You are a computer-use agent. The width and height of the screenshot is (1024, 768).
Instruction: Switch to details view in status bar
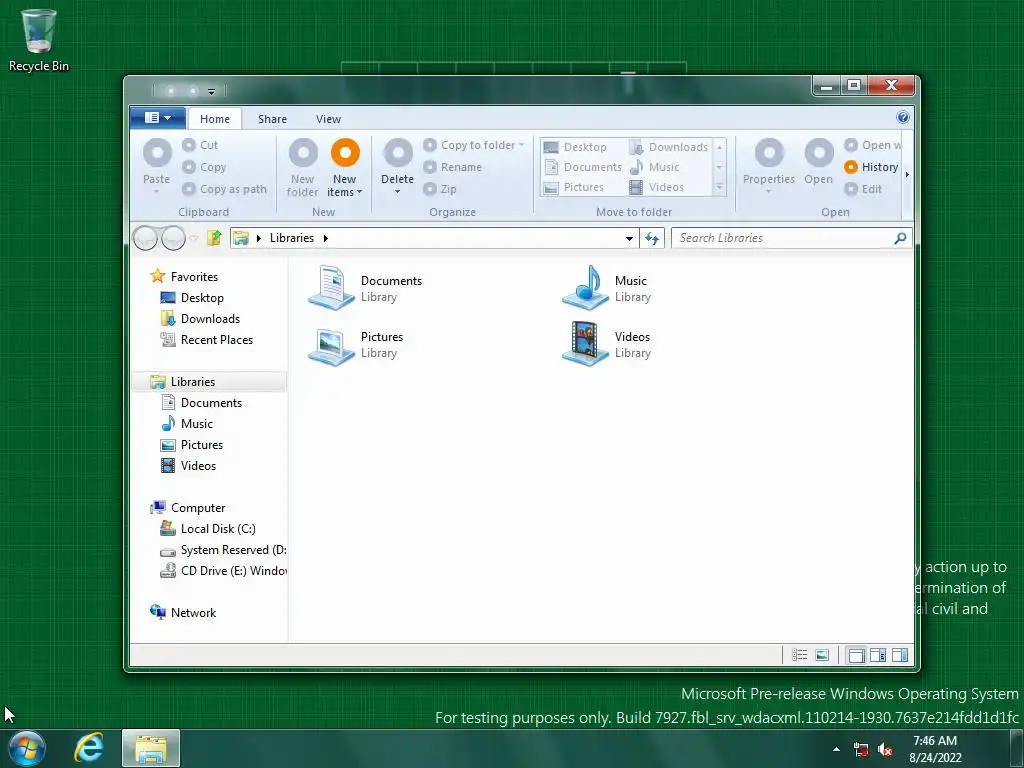pyautogui.click(x=799, y=655)
